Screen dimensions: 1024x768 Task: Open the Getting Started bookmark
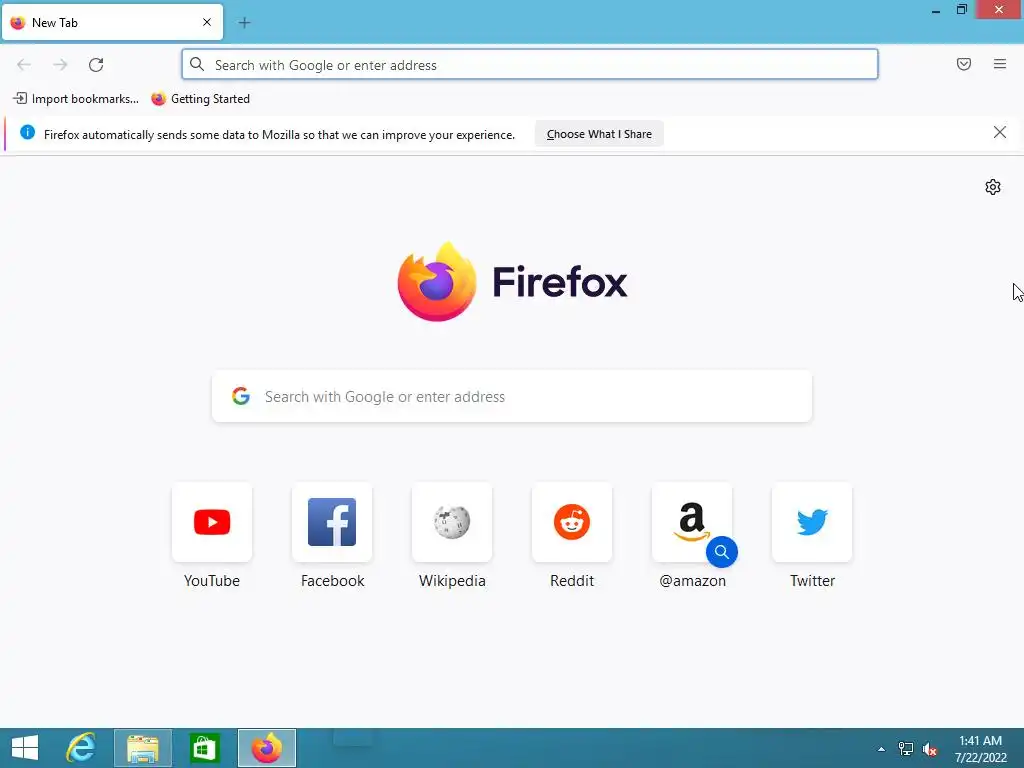201,99
